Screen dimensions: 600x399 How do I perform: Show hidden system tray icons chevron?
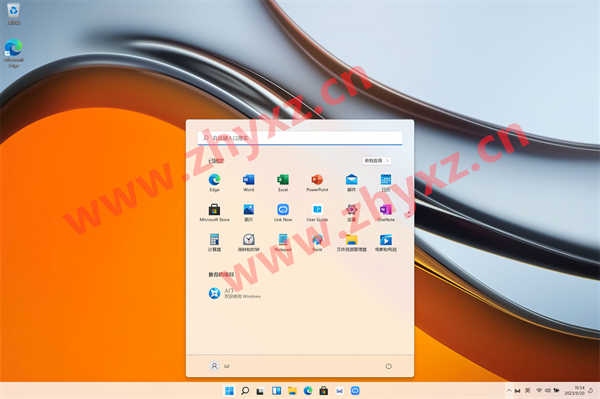[509, 391]
